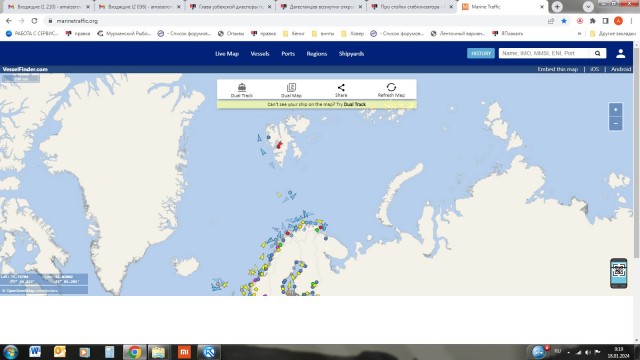Click the HISTORY button

click(x=481, y=53)
